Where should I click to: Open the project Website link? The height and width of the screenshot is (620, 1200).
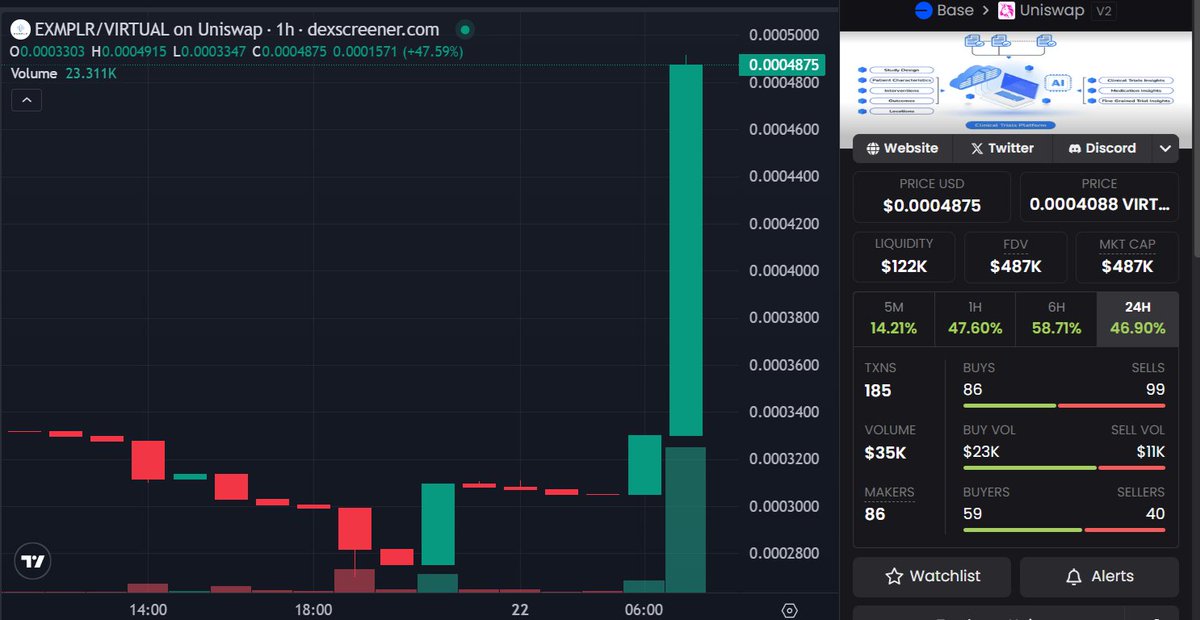coord(902,148)
